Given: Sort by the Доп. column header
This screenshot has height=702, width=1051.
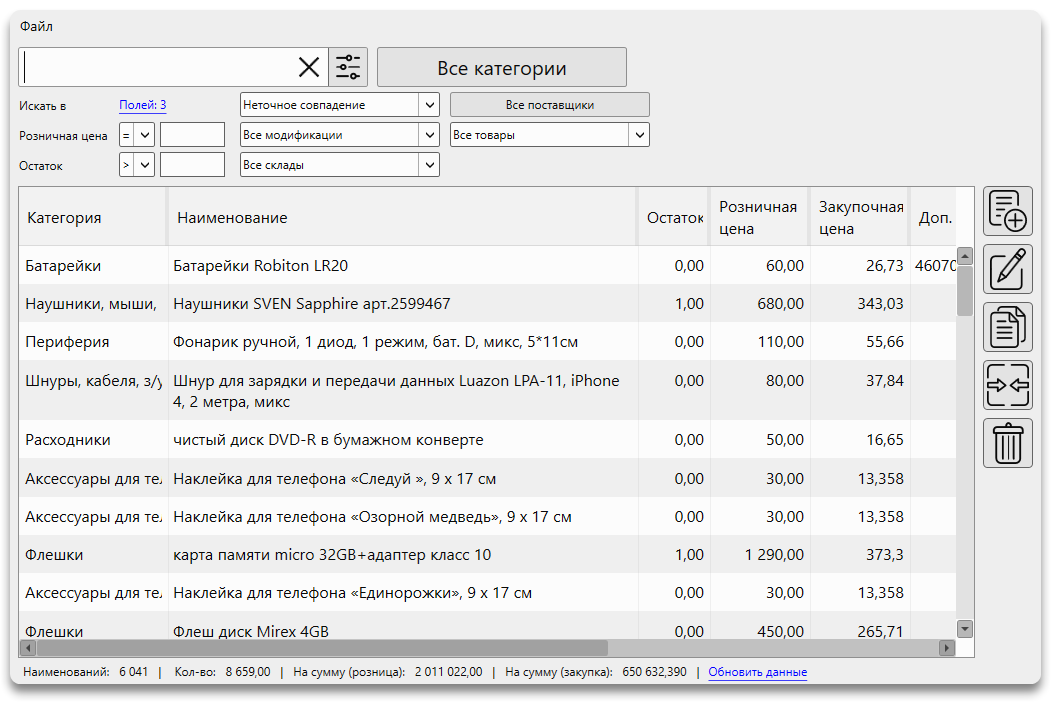Looking at the screenshot, I should point(934,217).
